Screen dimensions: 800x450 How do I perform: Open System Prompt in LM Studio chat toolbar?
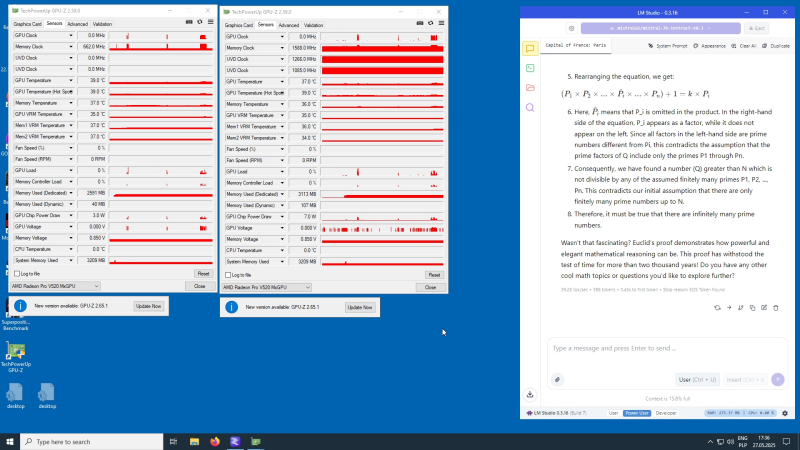point(668,46)
